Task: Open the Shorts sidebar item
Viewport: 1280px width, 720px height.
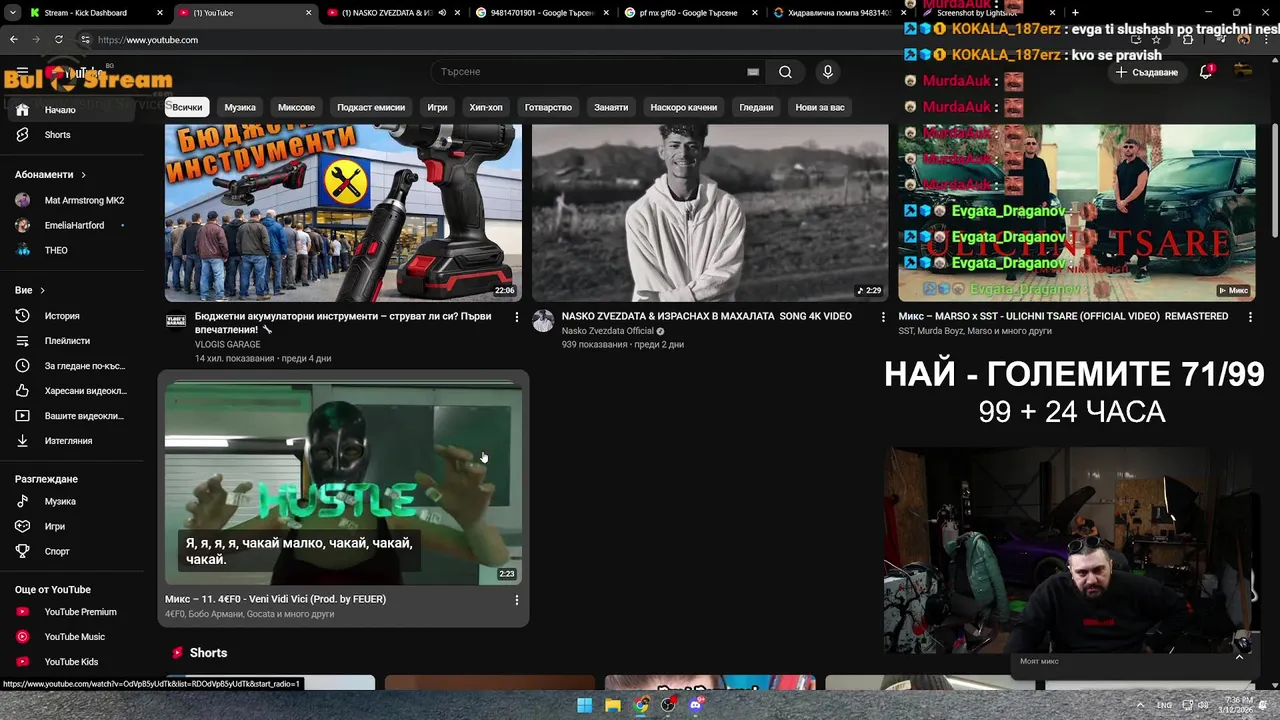Action: tap(72, 135)
